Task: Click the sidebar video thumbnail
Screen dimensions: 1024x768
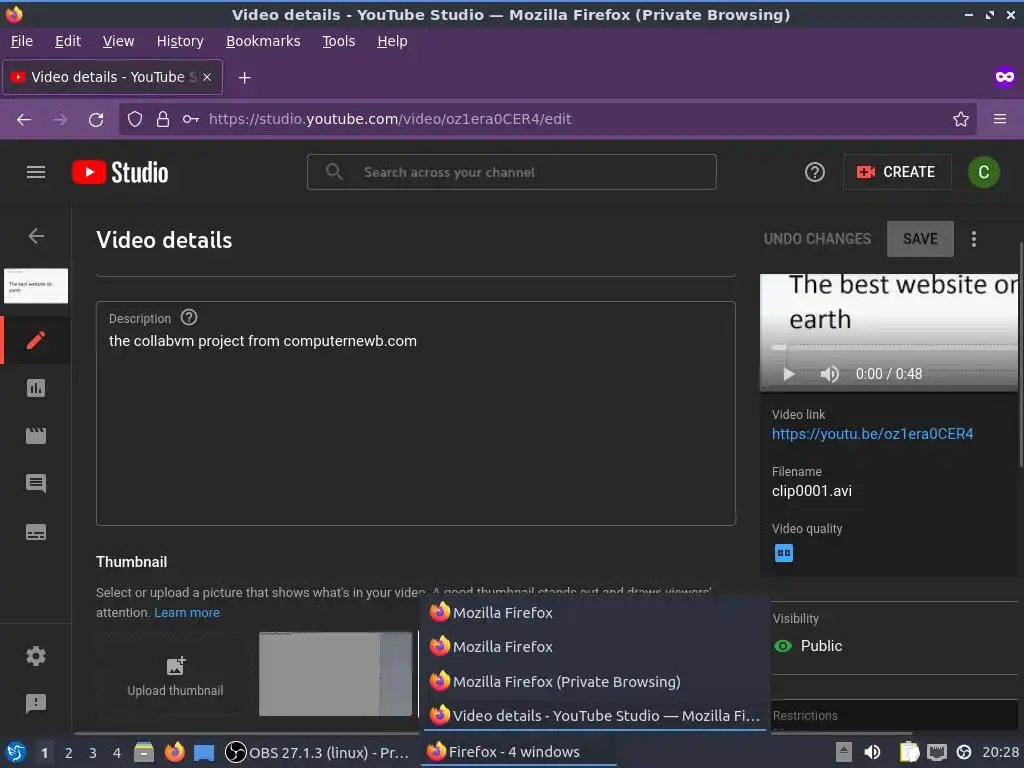Action: 36,286
